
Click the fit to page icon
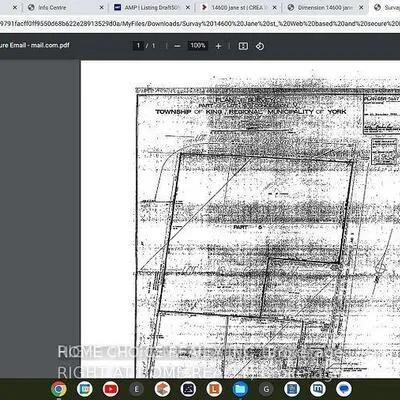243,46
